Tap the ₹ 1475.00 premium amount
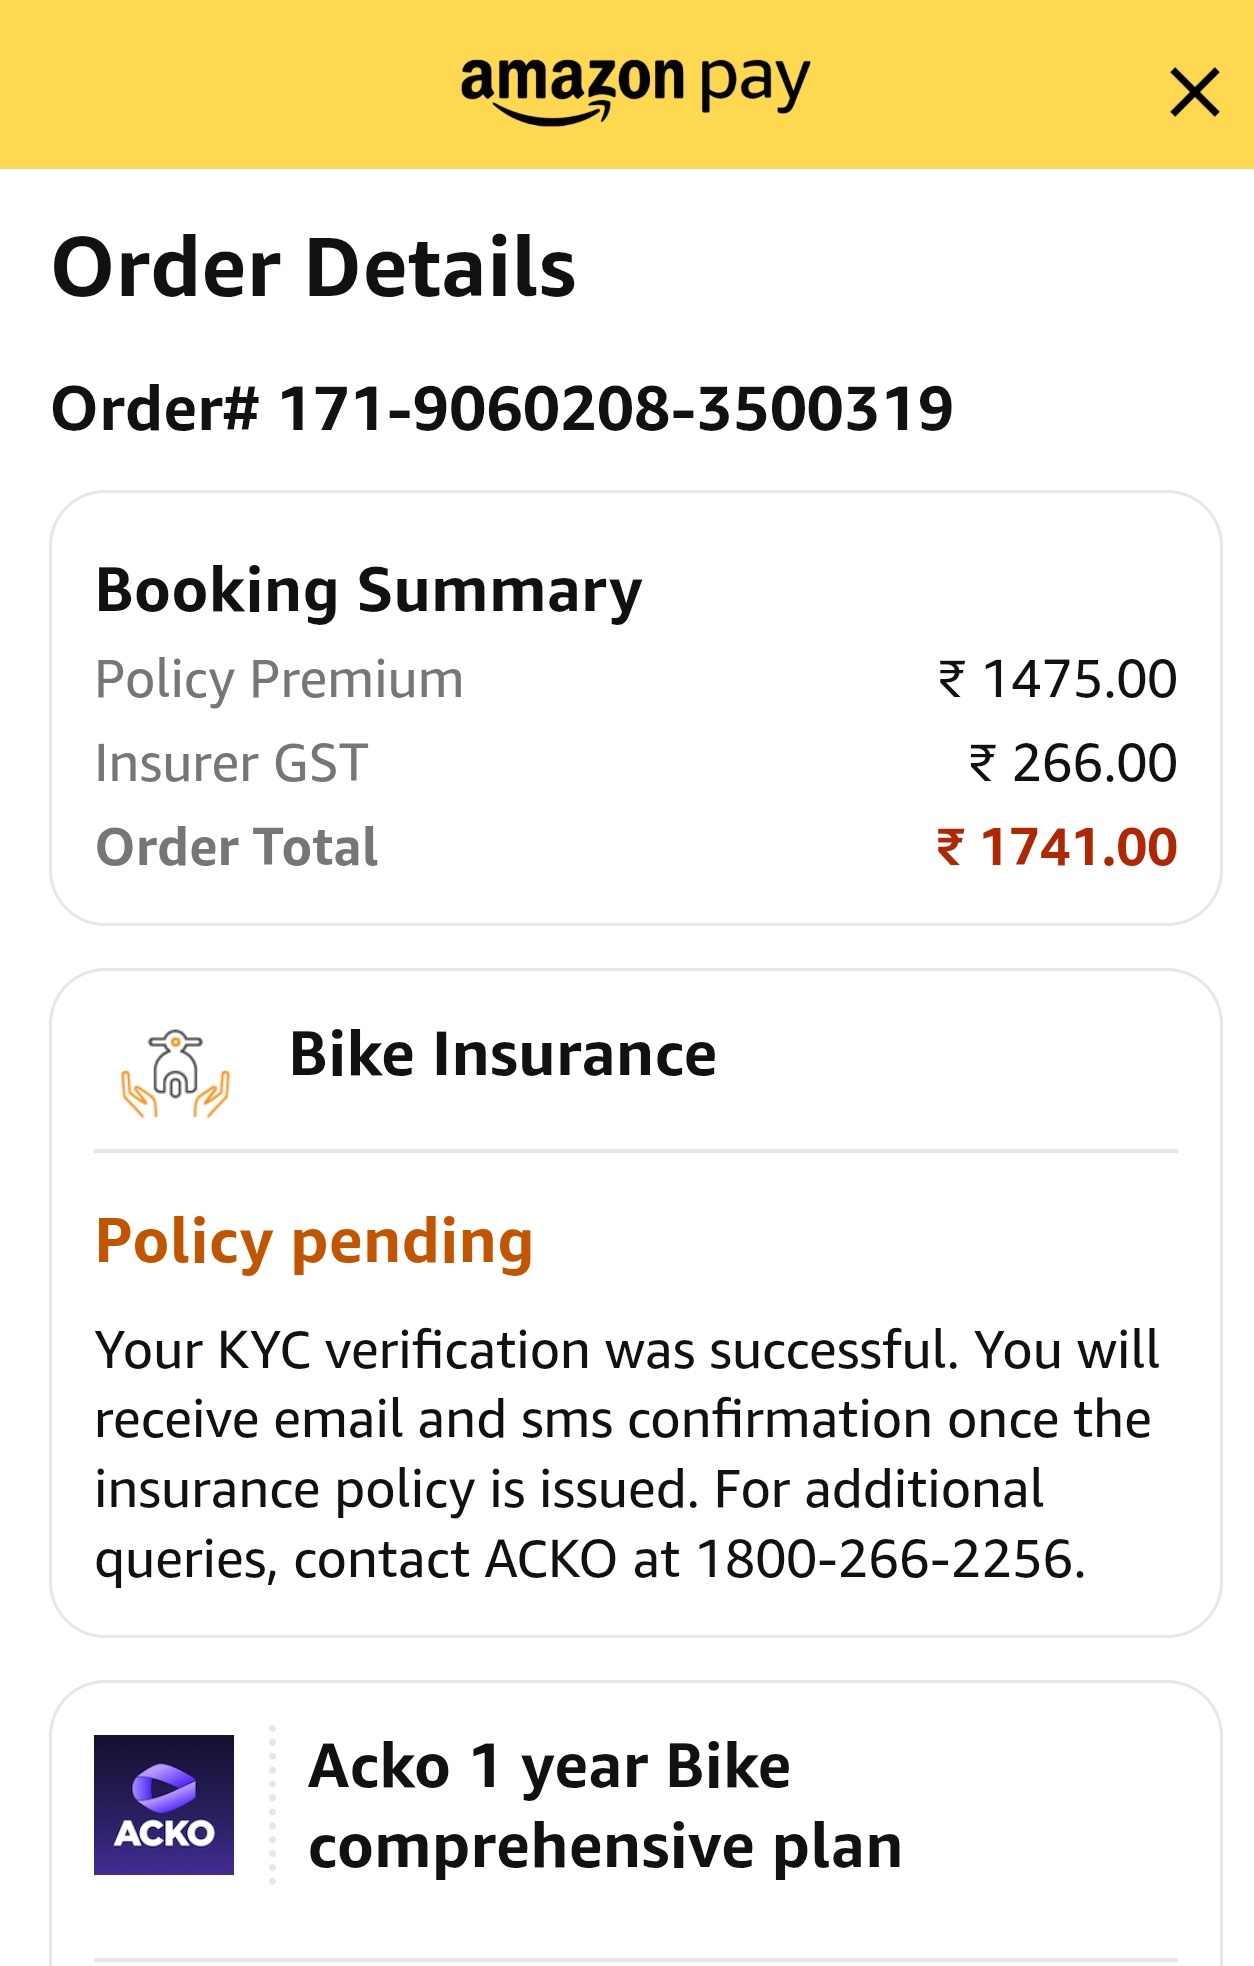This screenshot has width=1254, height=1966. tap(1057, 680)
